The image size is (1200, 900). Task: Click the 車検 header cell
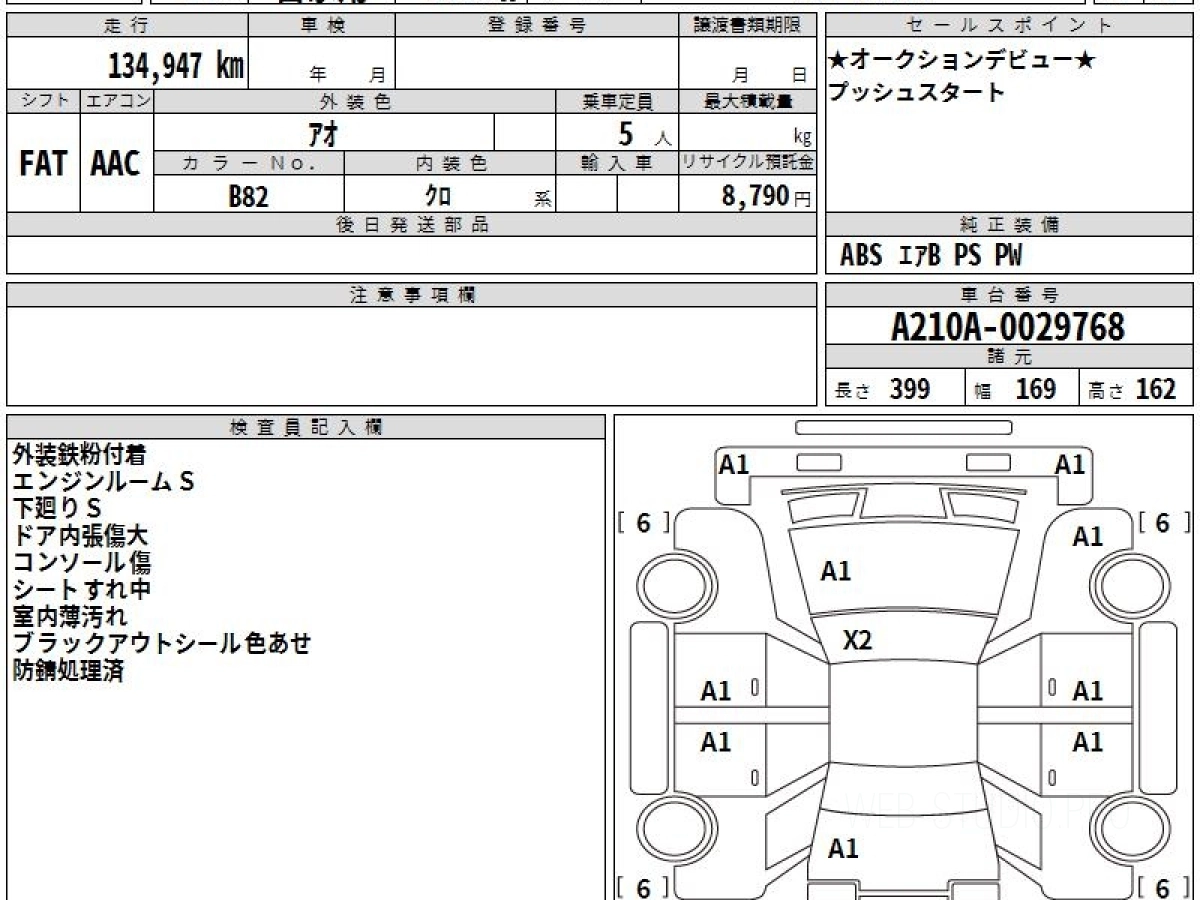click(x=321, y=26)
